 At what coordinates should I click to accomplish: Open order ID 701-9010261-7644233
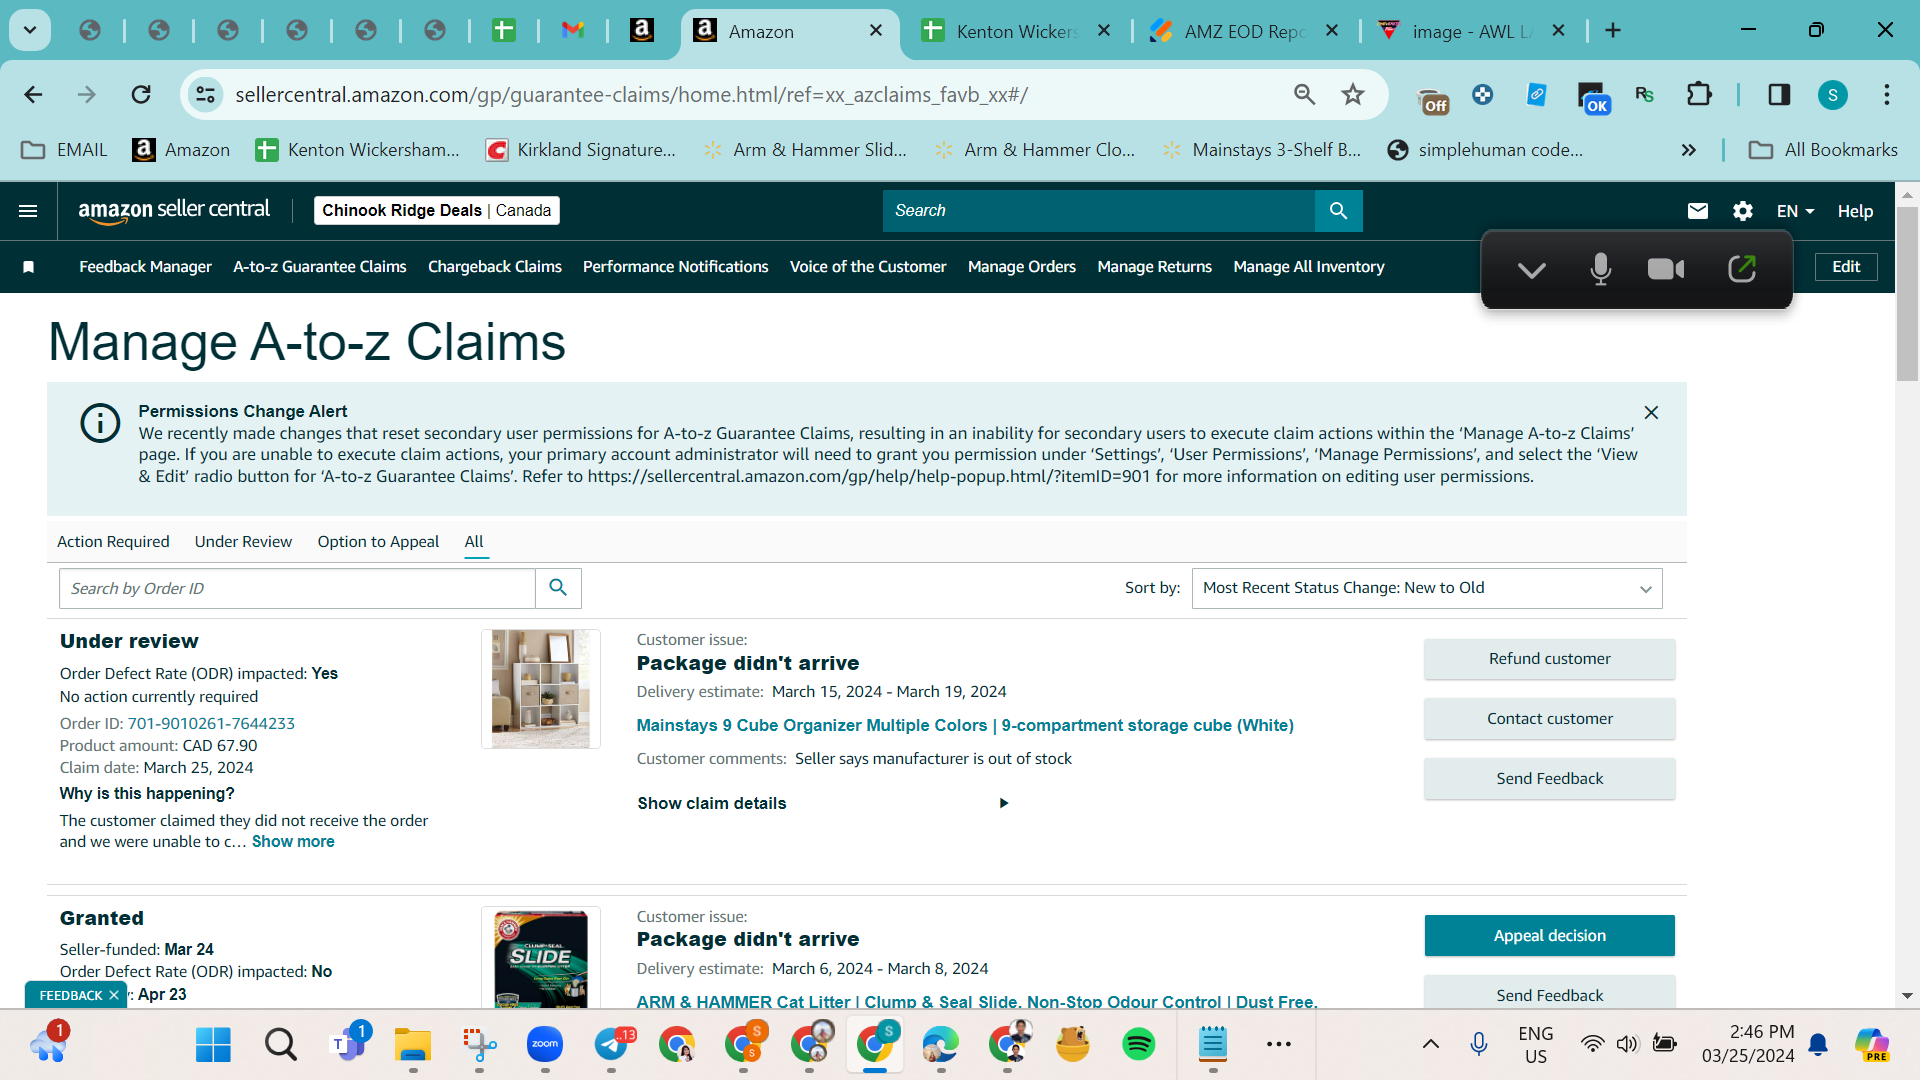pos(211,723)
